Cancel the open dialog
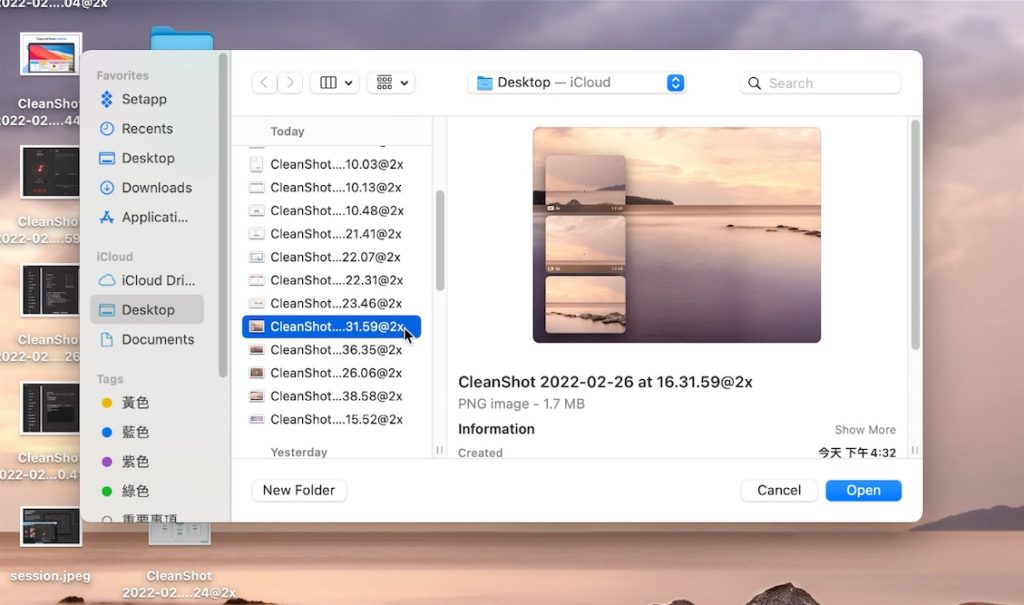1024x605 pixels. click(778, 491)
